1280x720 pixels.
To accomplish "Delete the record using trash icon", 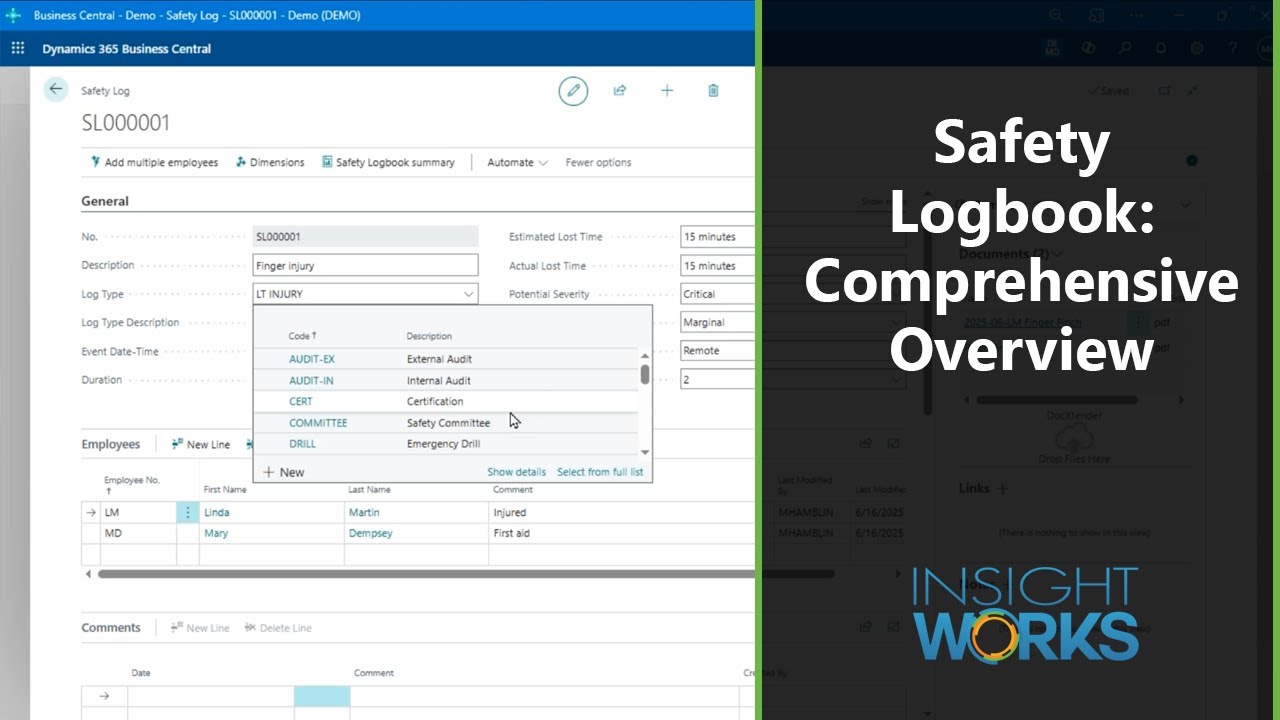I will point(713,90).
